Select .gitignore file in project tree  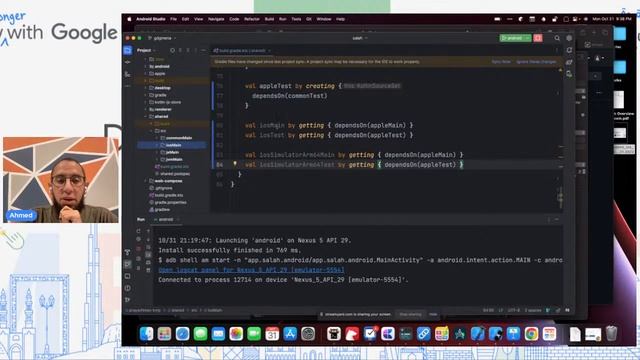pyautogui.click(x=161, y=188)
